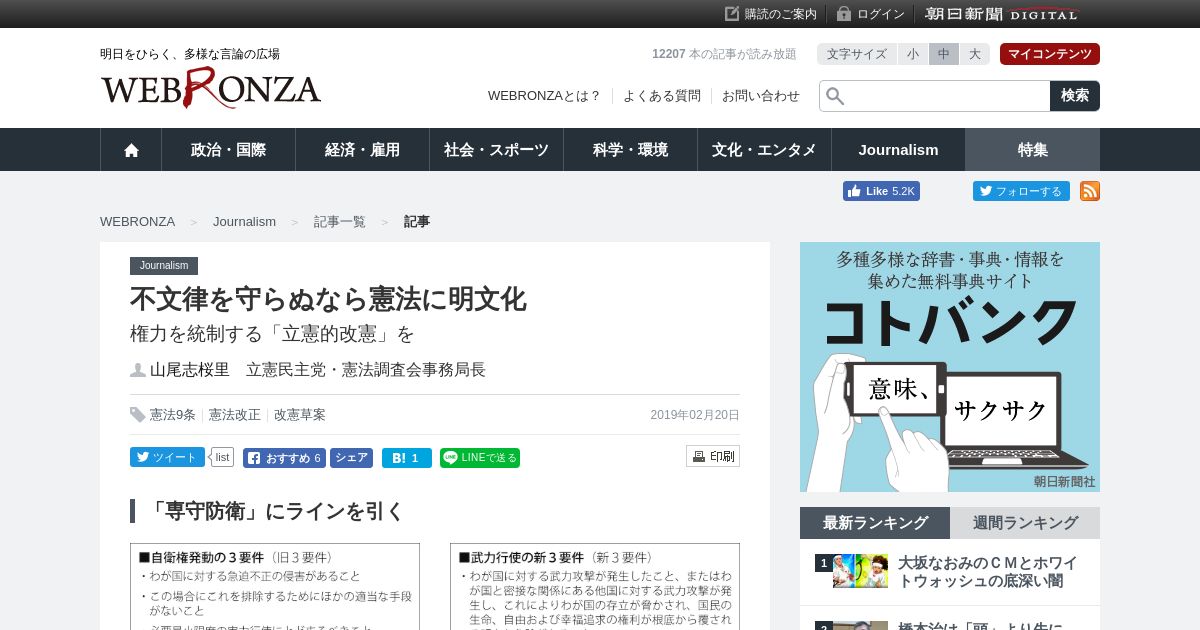
Task: Open the コトバンク advertisement banner
Action: pos(950,367)
